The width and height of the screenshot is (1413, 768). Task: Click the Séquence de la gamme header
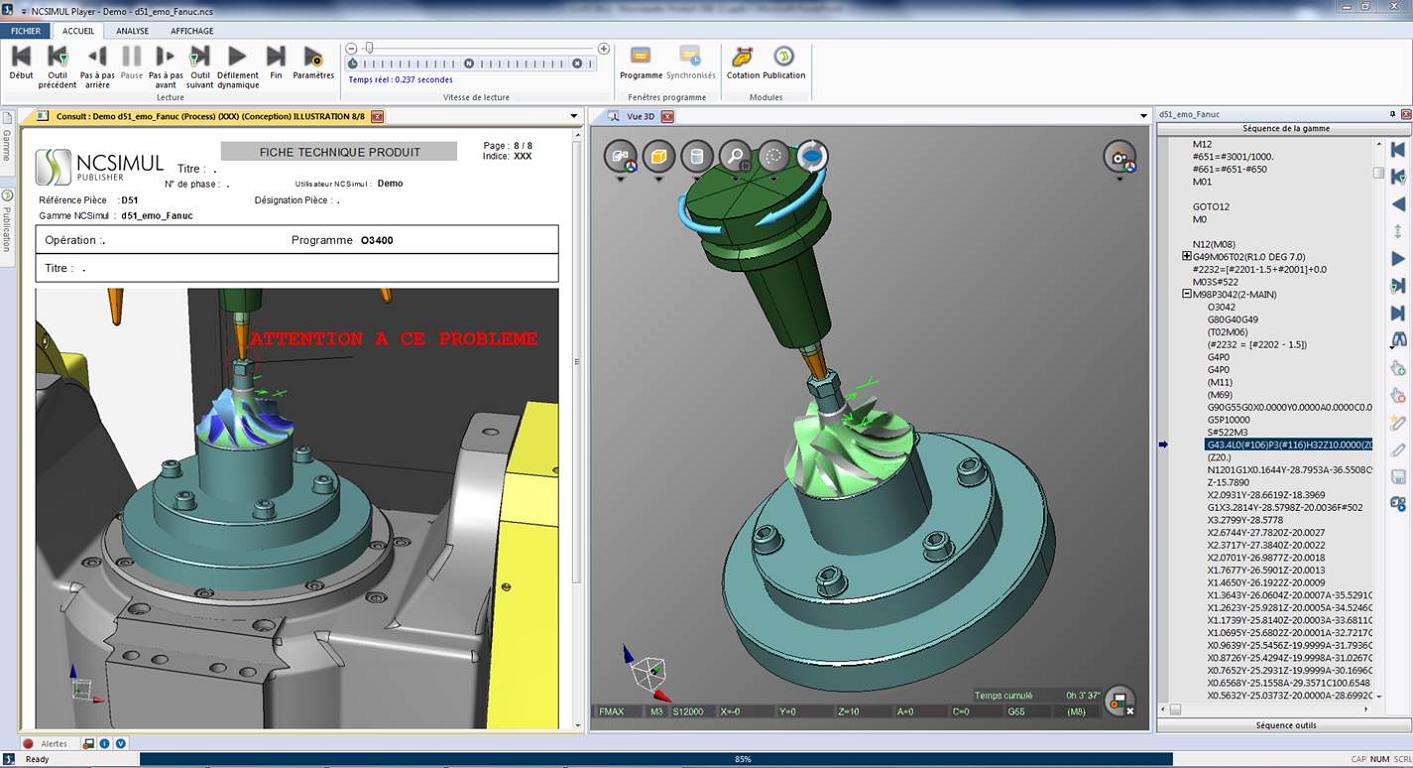[1285, 129]
